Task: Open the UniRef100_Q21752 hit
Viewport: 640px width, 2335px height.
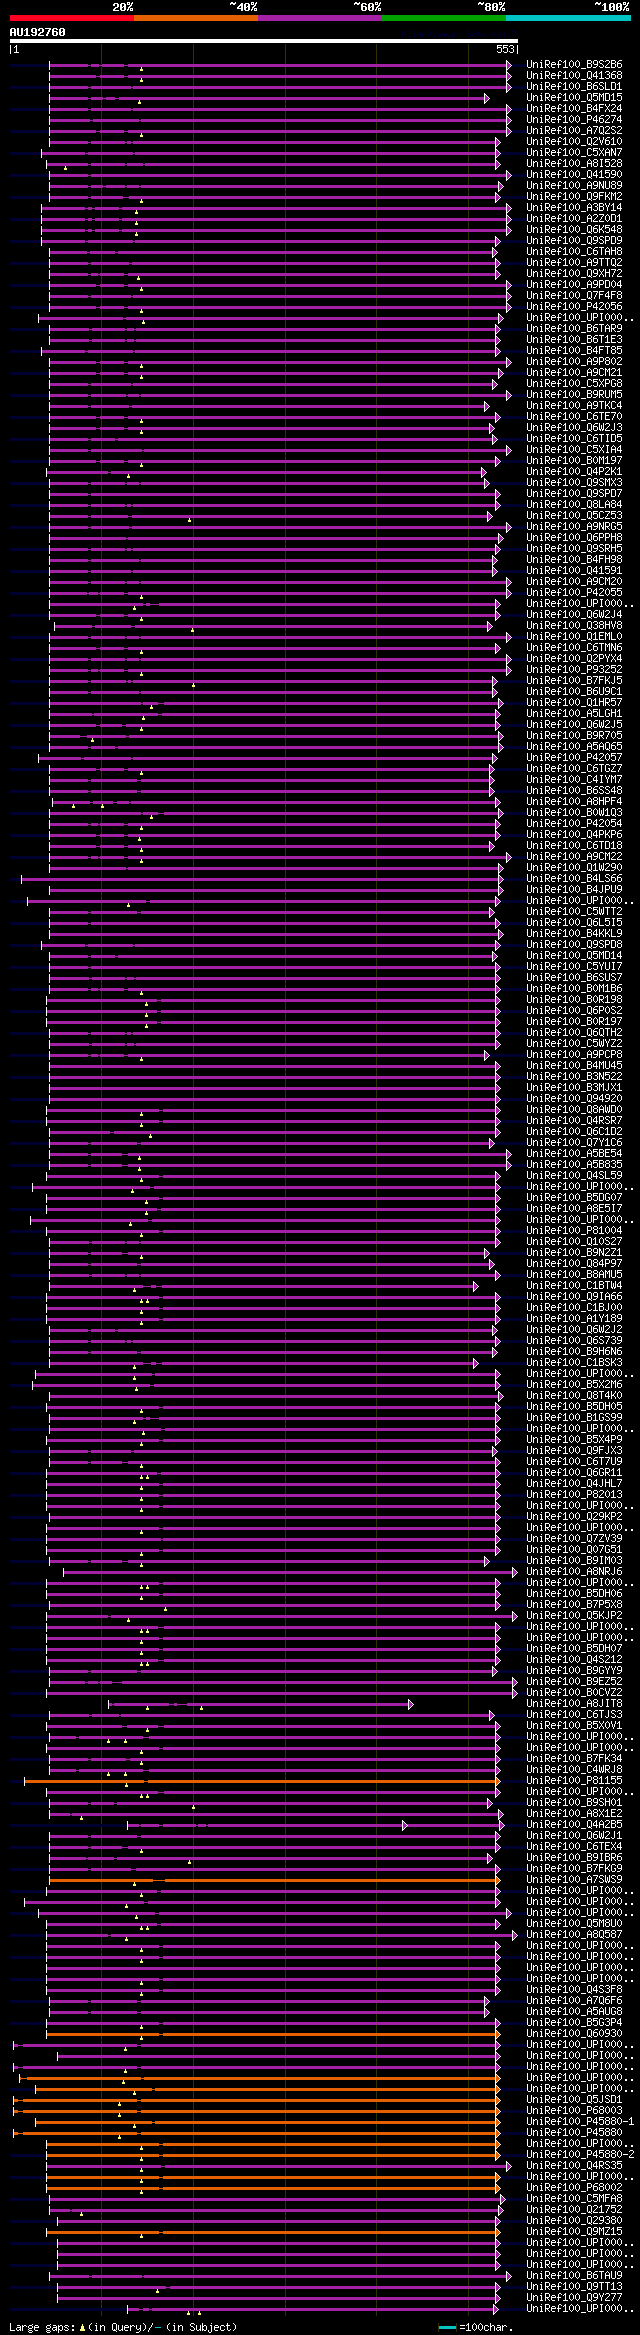Action: click(x=574, y=2210)
